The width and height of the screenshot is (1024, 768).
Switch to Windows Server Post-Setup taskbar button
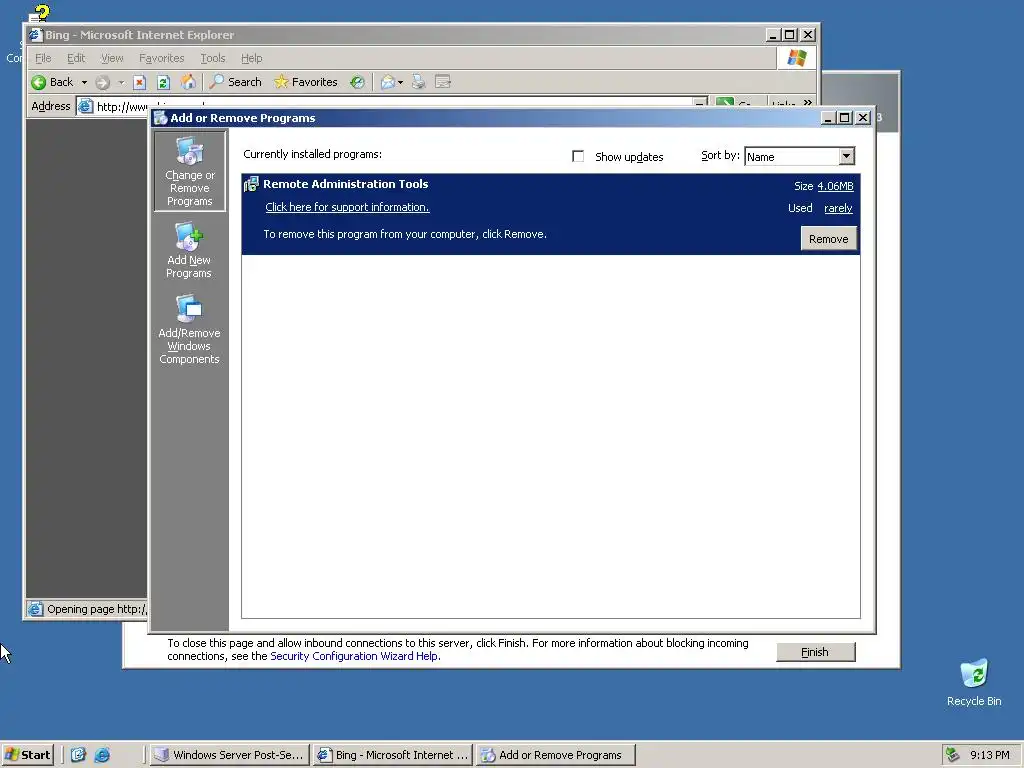coord(229,755)
